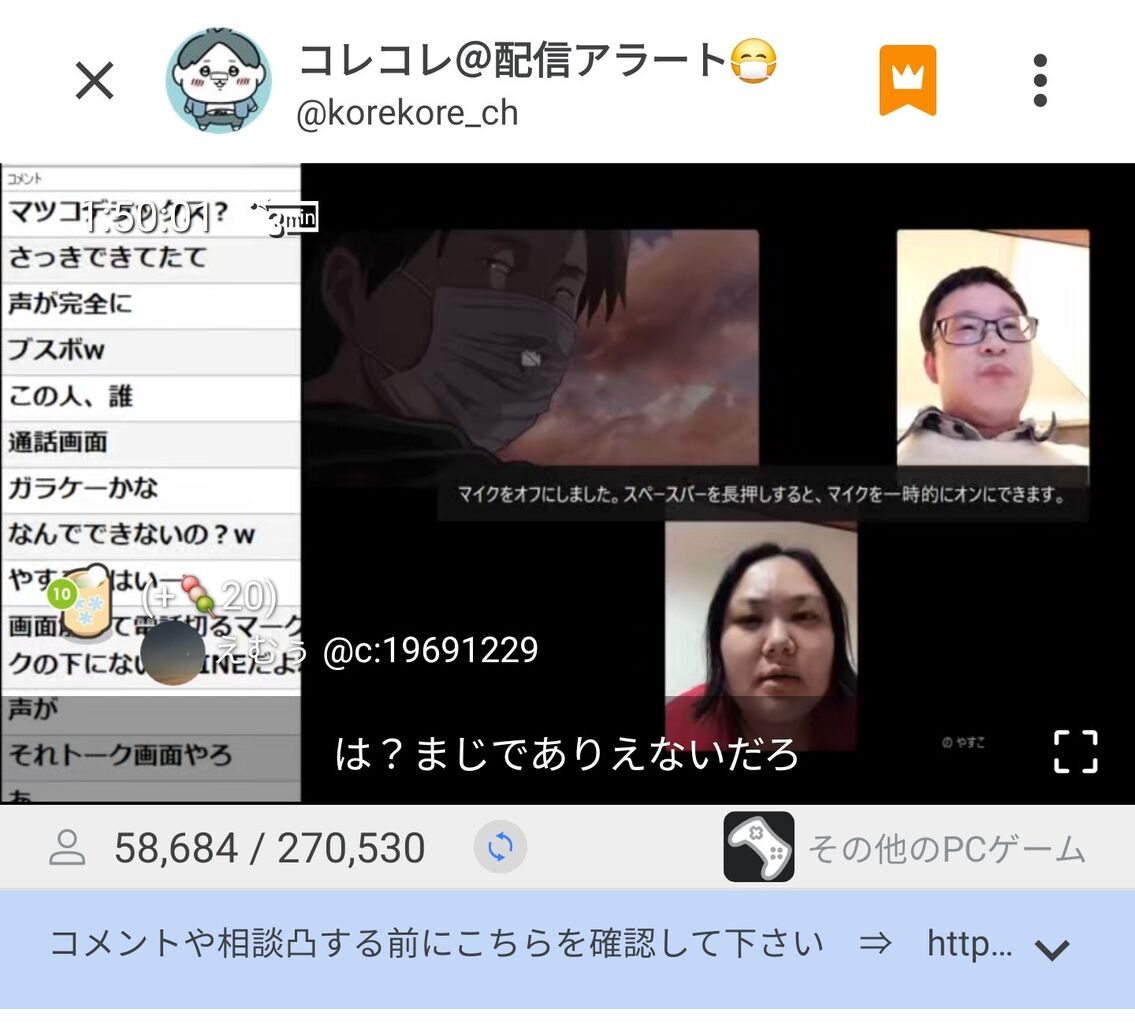
Task: Tap the @korekore_ch handle
Action: coord(408,113)
